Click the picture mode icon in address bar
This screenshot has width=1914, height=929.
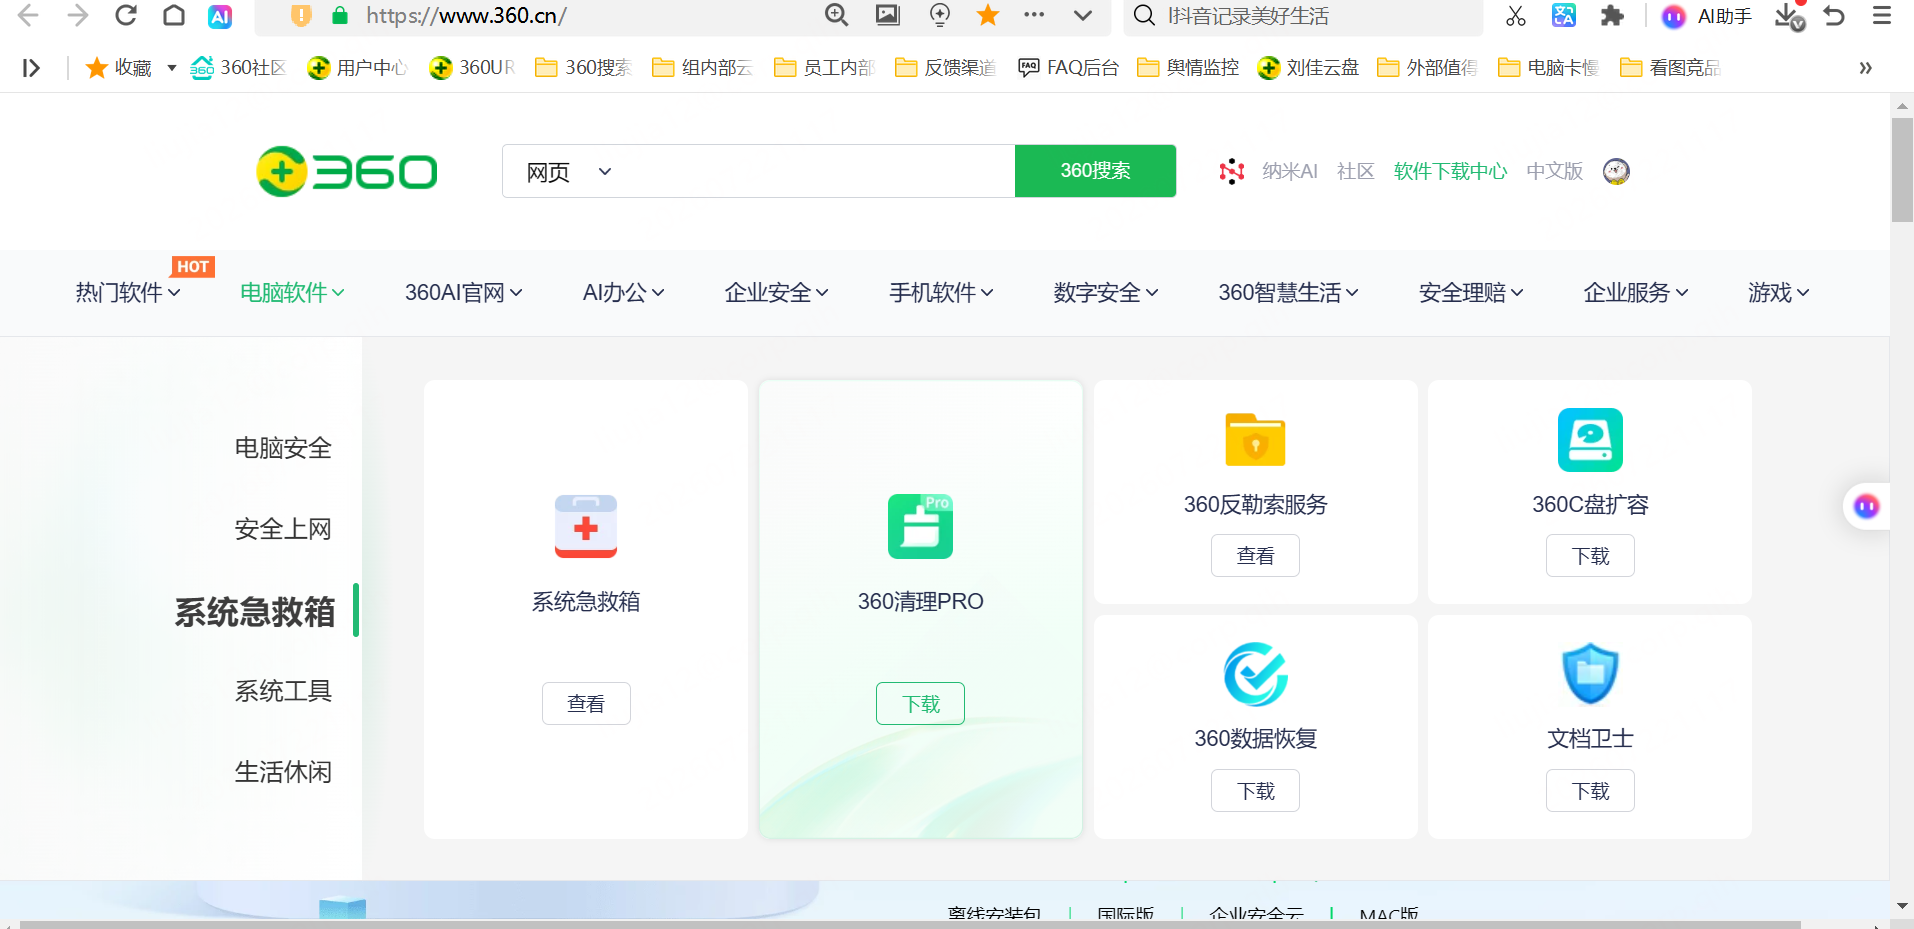click(x=888, y=15)
